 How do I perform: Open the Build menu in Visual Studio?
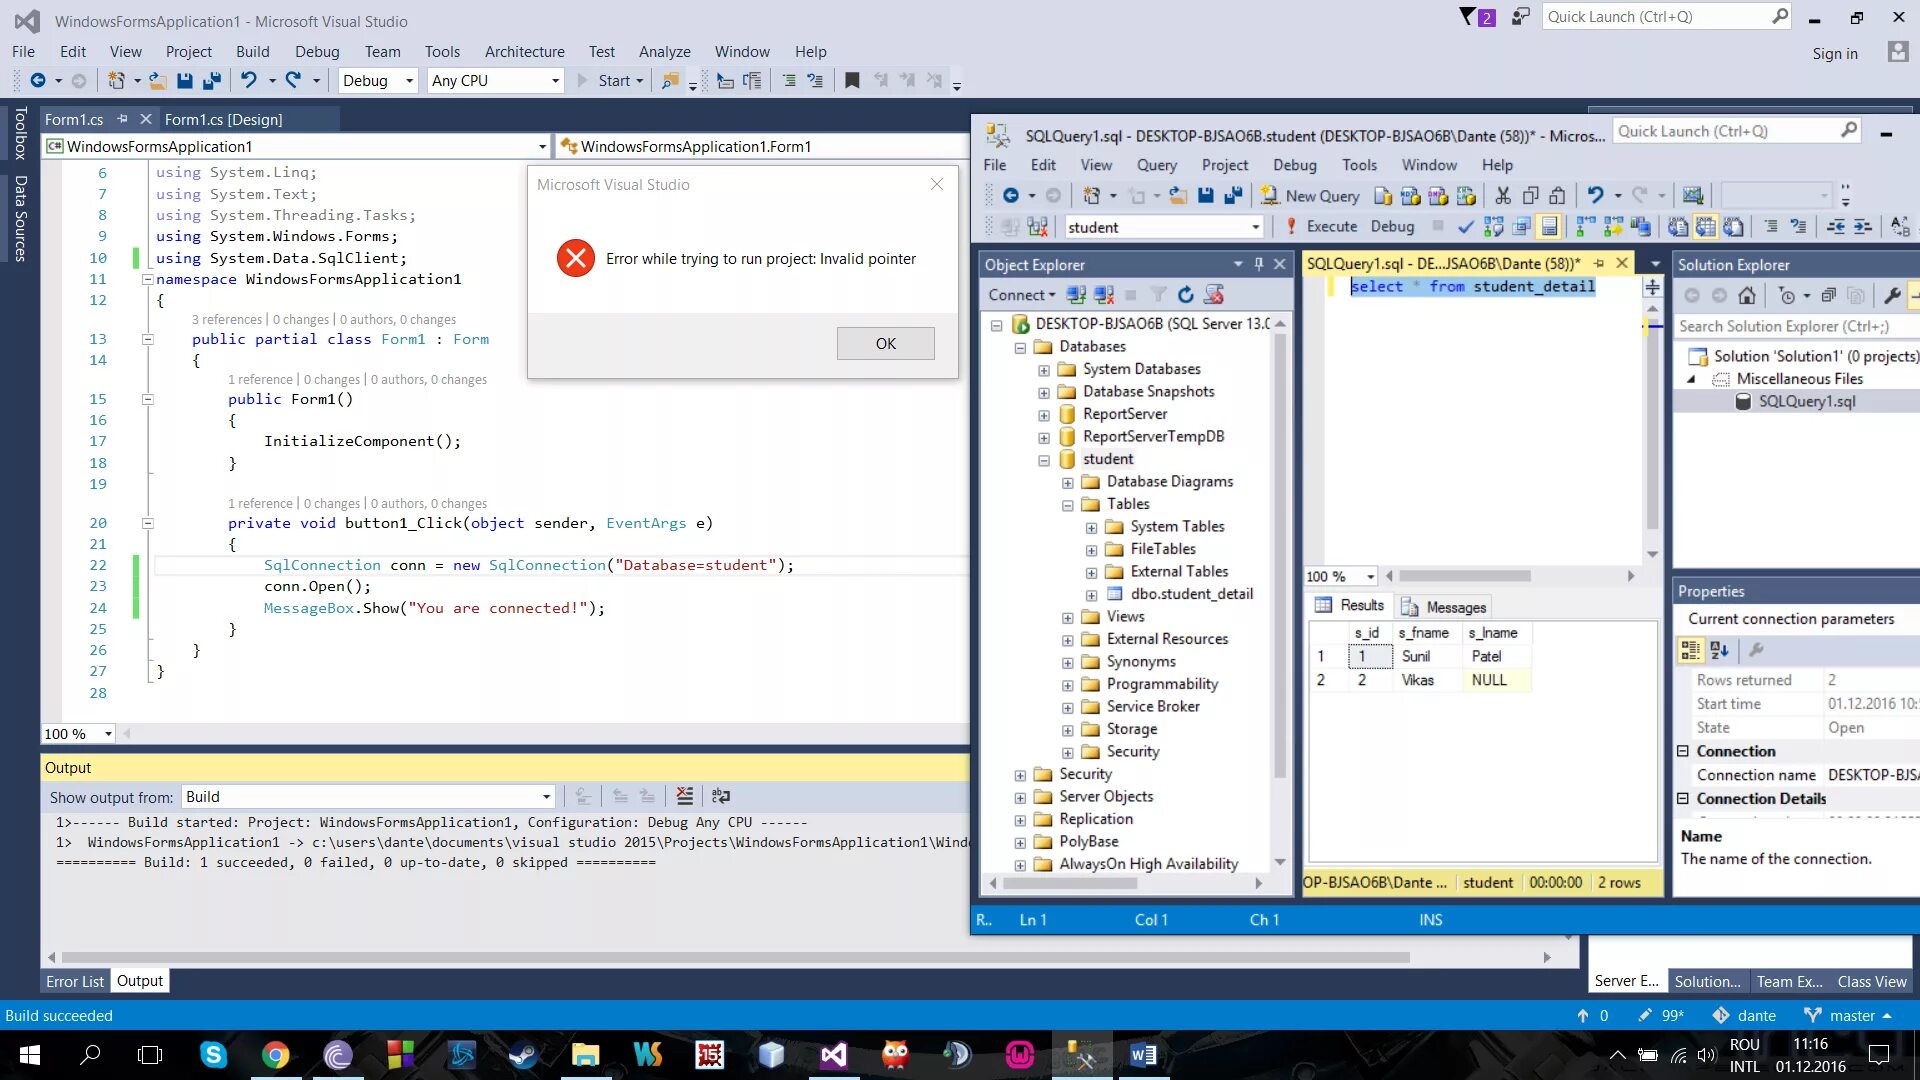point(252,51)
